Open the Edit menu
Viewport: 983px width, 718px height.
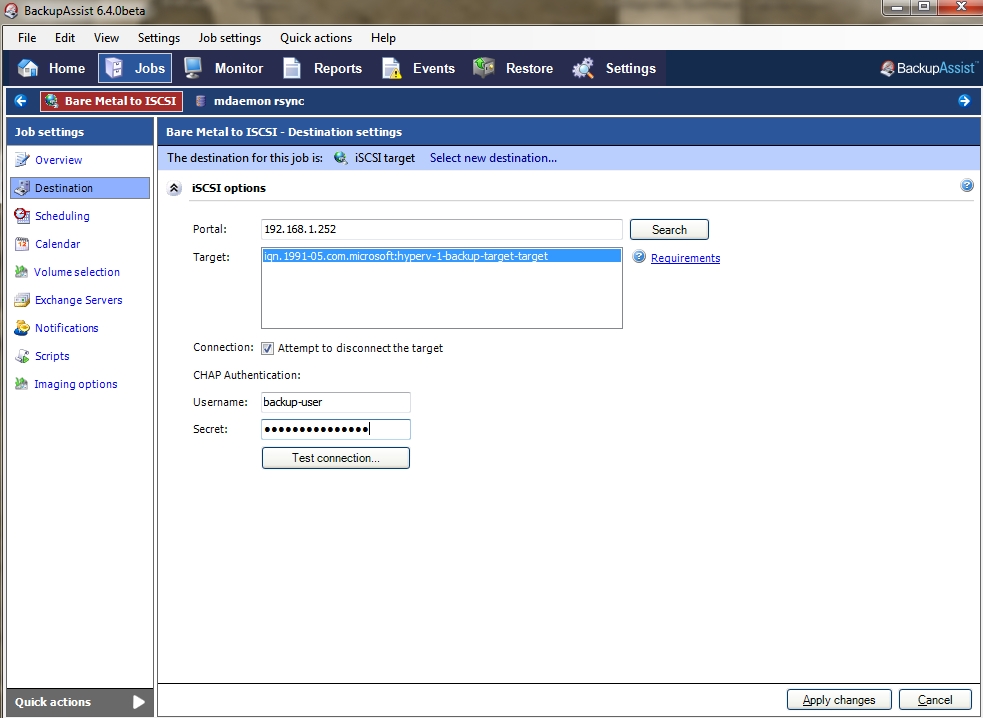click(x=65, y=38)
